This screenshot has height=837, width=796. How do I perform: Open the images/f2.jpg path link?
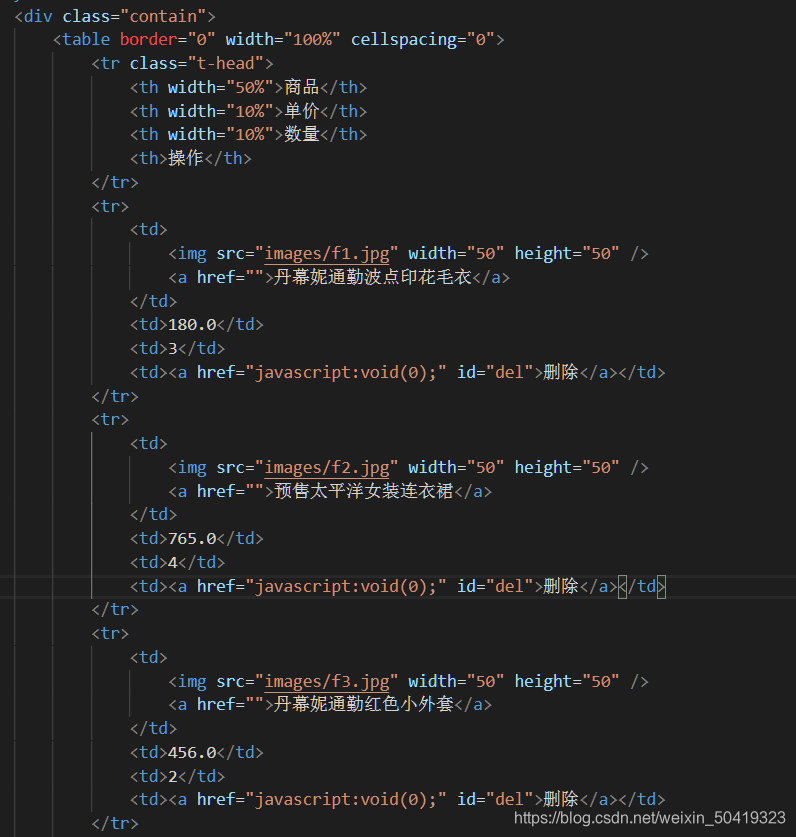[x=327, y=467]
